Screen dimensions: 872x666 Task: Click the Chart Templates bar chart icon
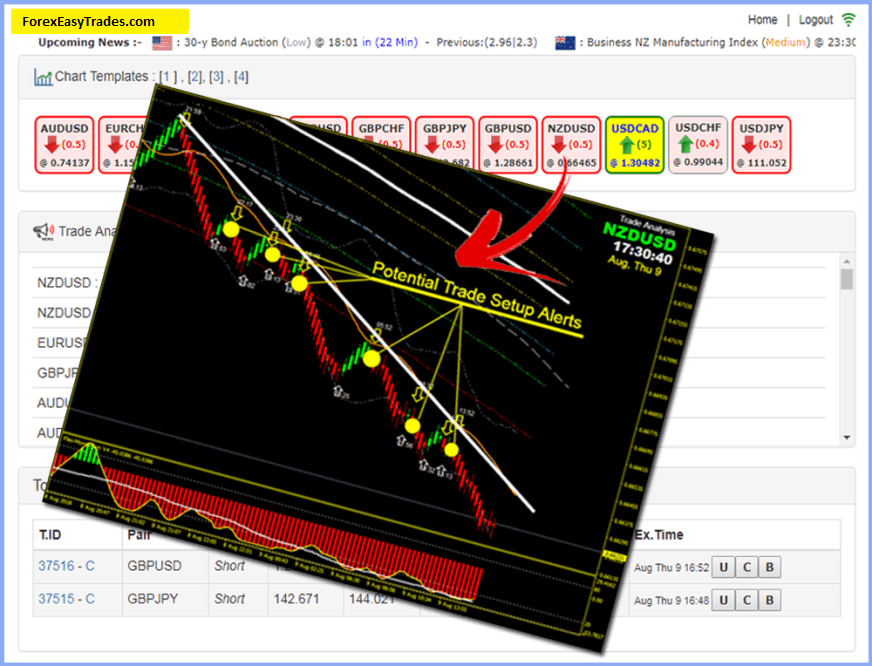tap(43, 77)
